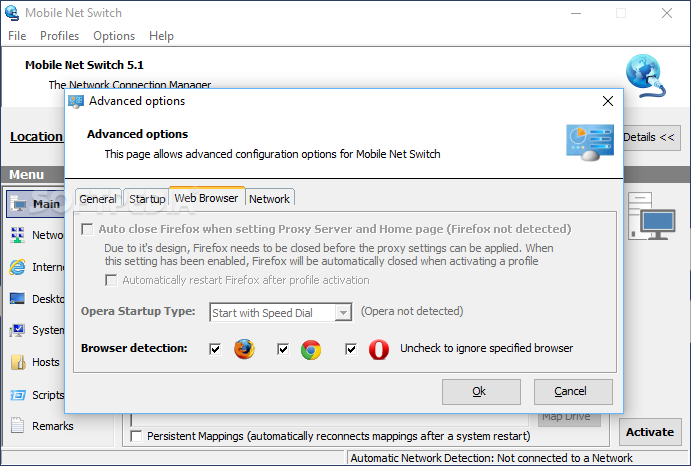Click the Opera browser icon
691x466 pixels.
click(x=379, y=350)
